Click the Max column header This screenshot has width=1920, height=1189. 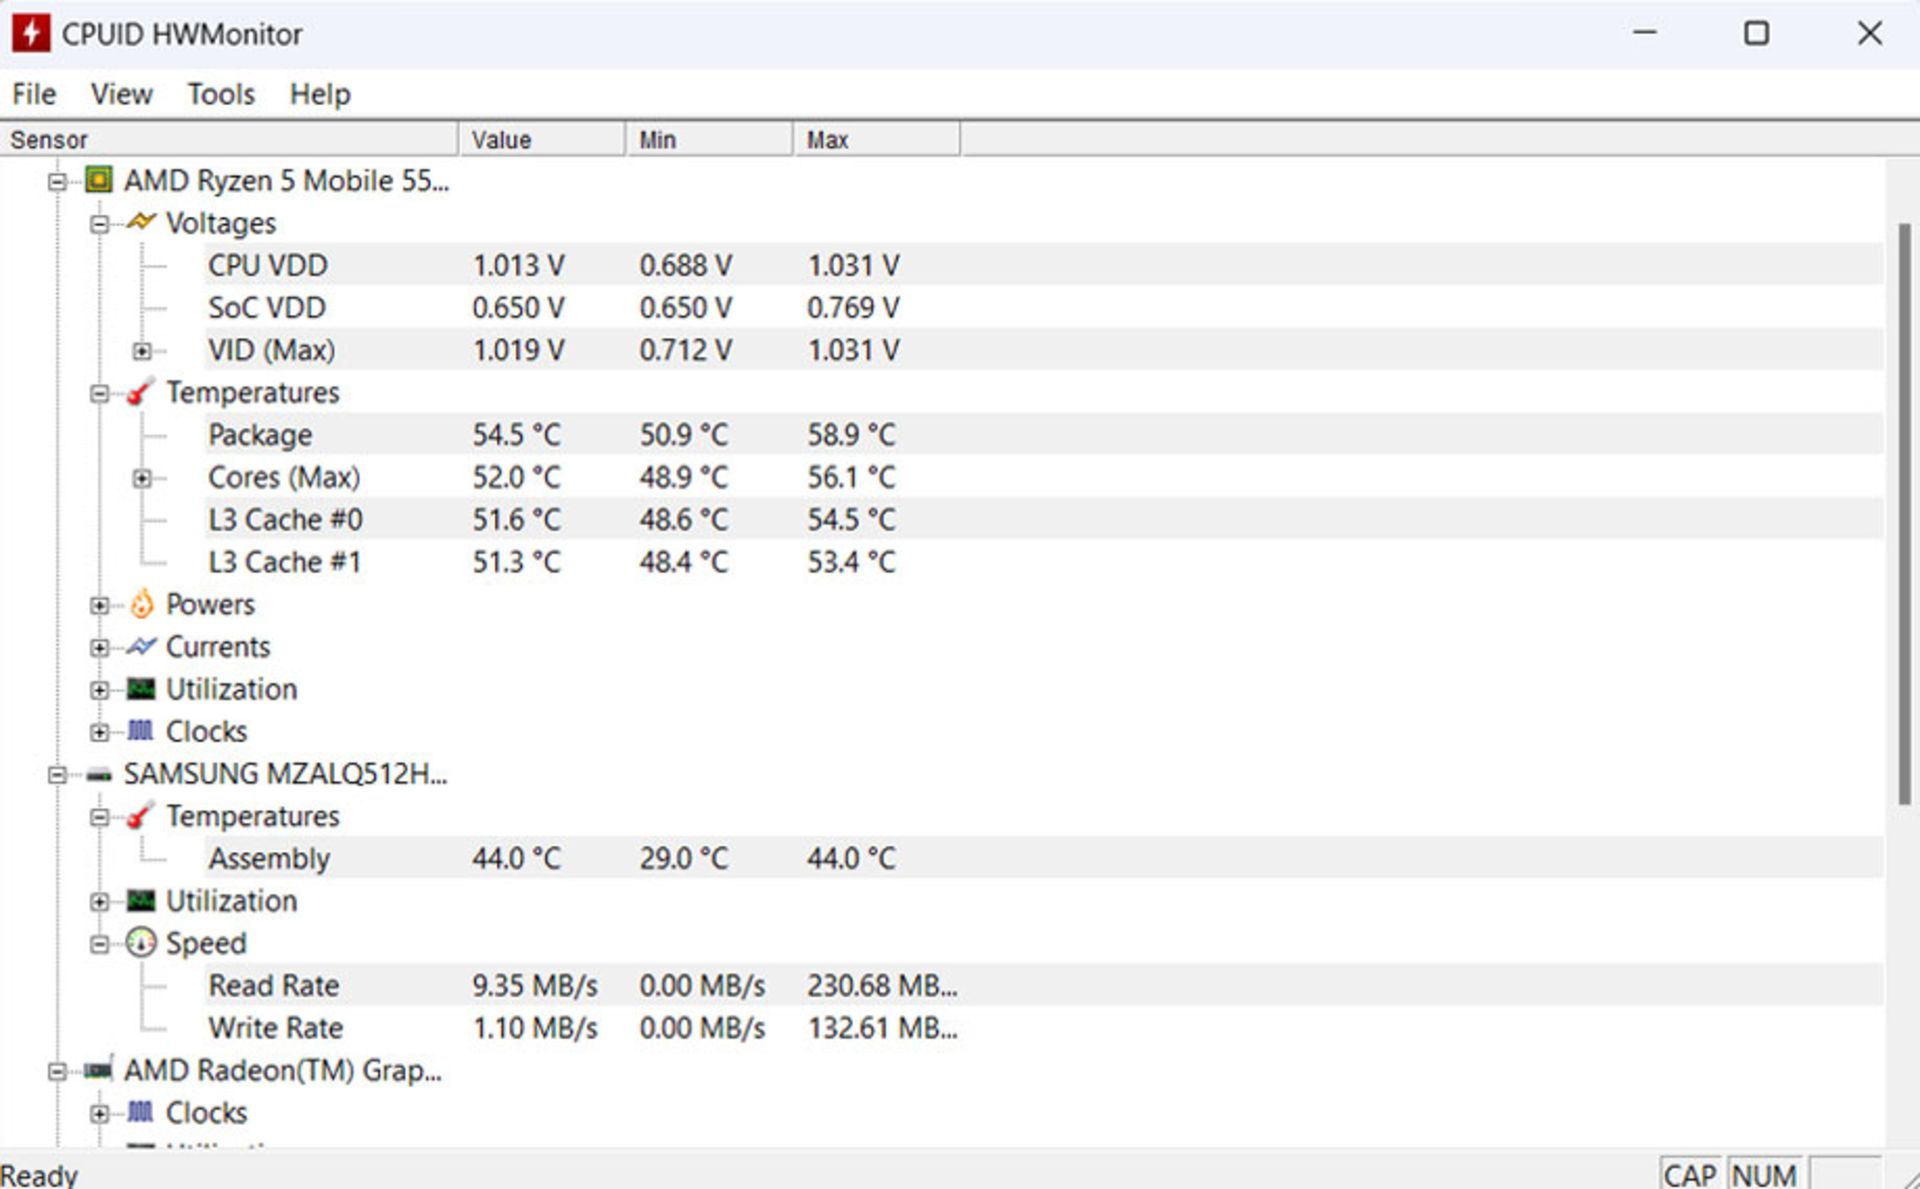(x=875, y=140)
